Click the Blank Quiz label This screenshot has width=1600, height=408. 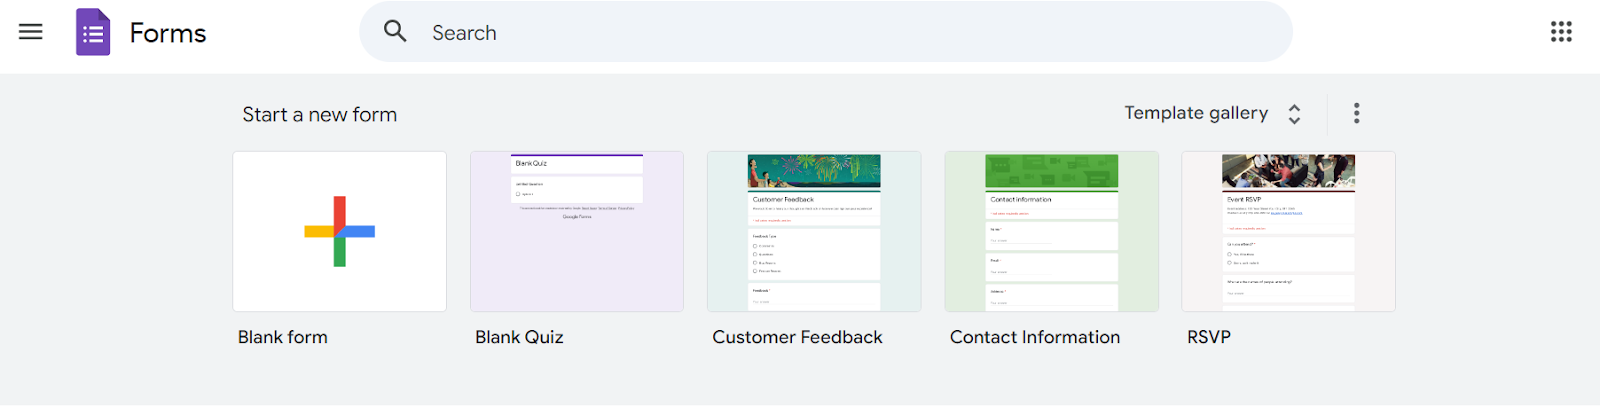tap(519, 337)
